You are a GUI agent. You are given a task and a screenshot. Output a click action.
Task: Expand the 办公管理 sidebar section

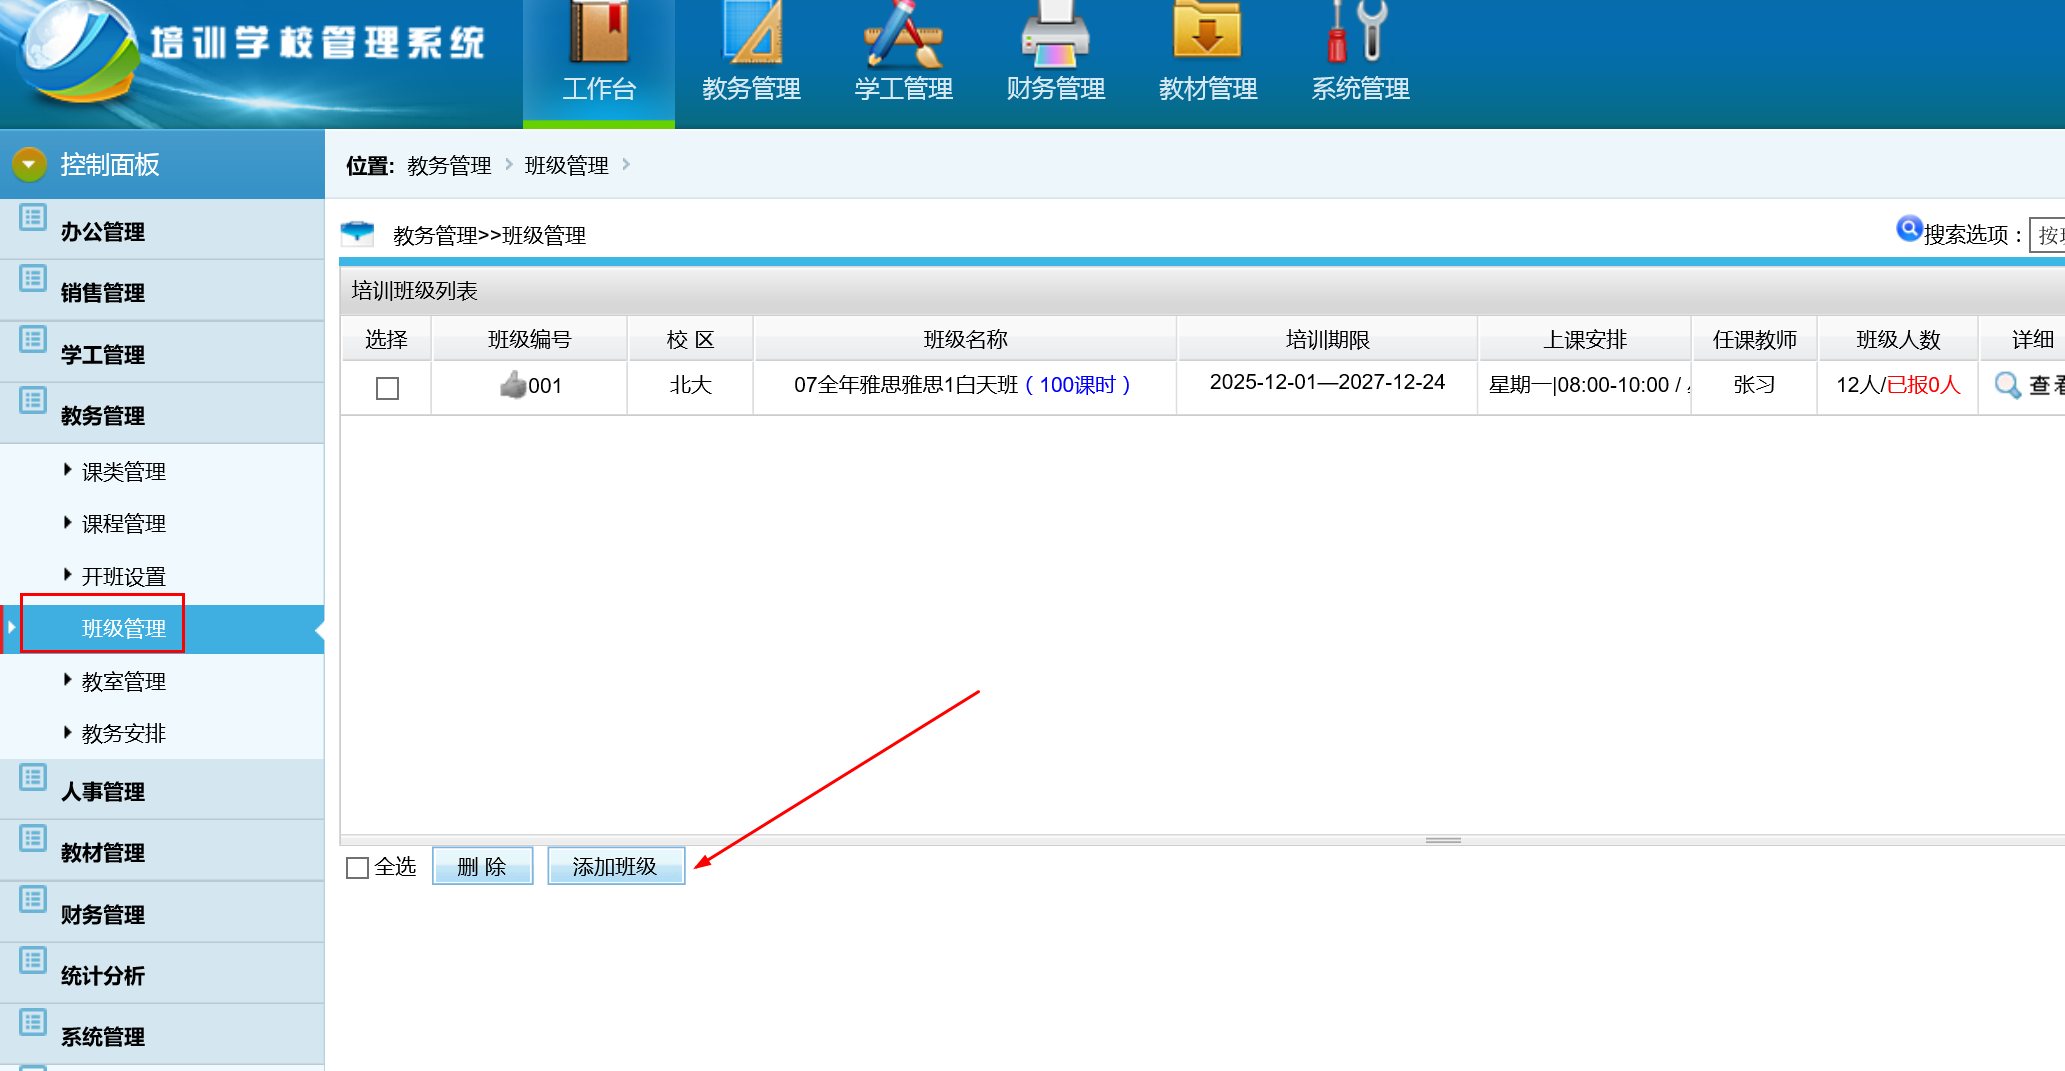[103, 232]
